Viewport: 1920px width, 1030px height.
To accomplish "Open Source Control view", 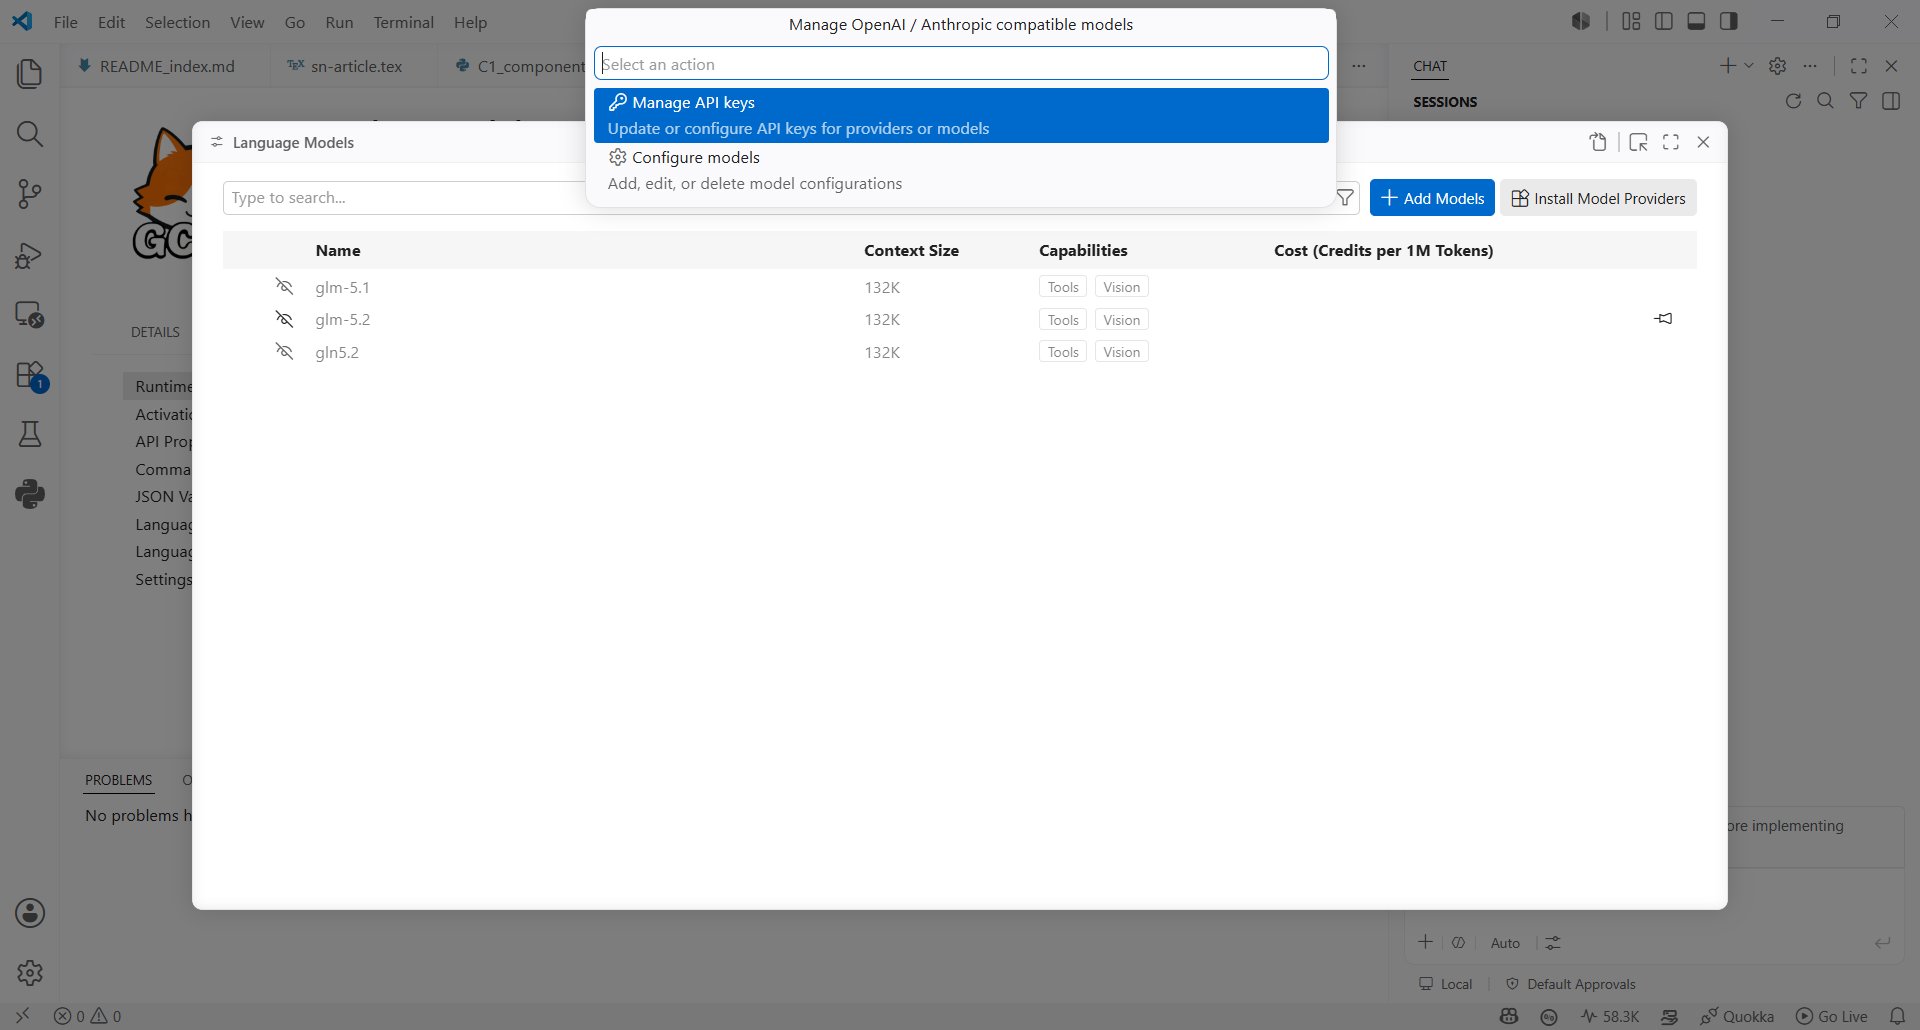I will coord(30,194).
